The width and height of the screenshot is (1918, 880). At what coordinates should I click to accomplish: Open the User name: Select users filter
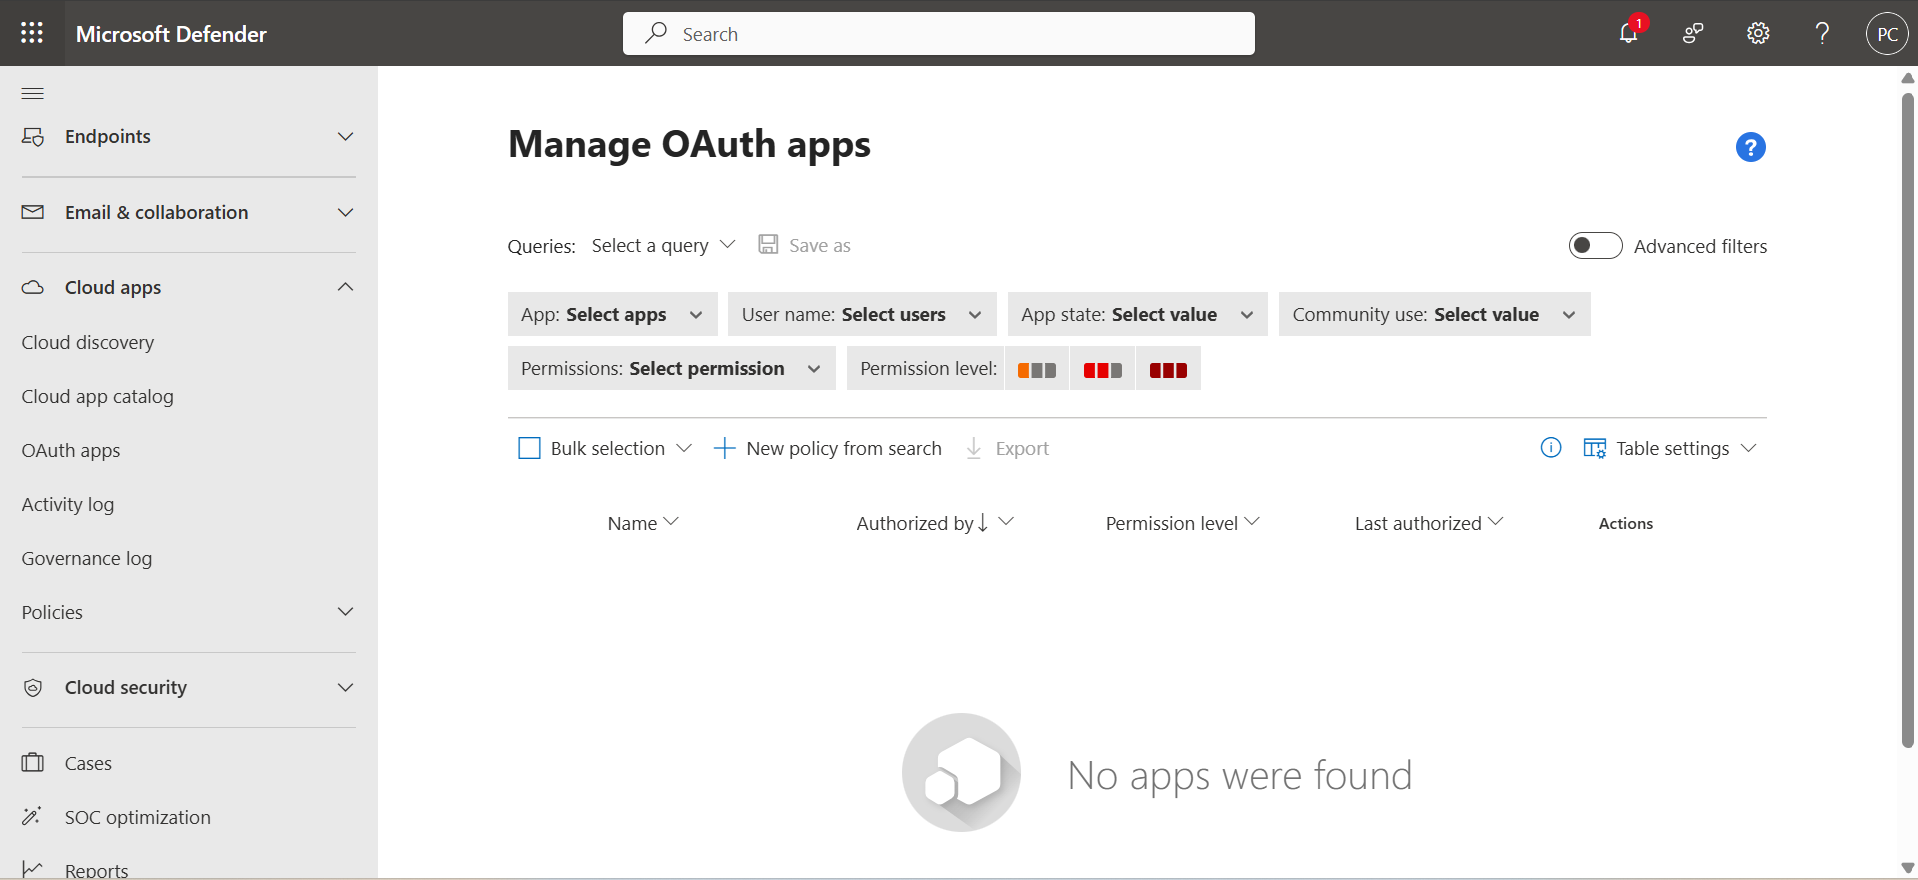point(862,314)
